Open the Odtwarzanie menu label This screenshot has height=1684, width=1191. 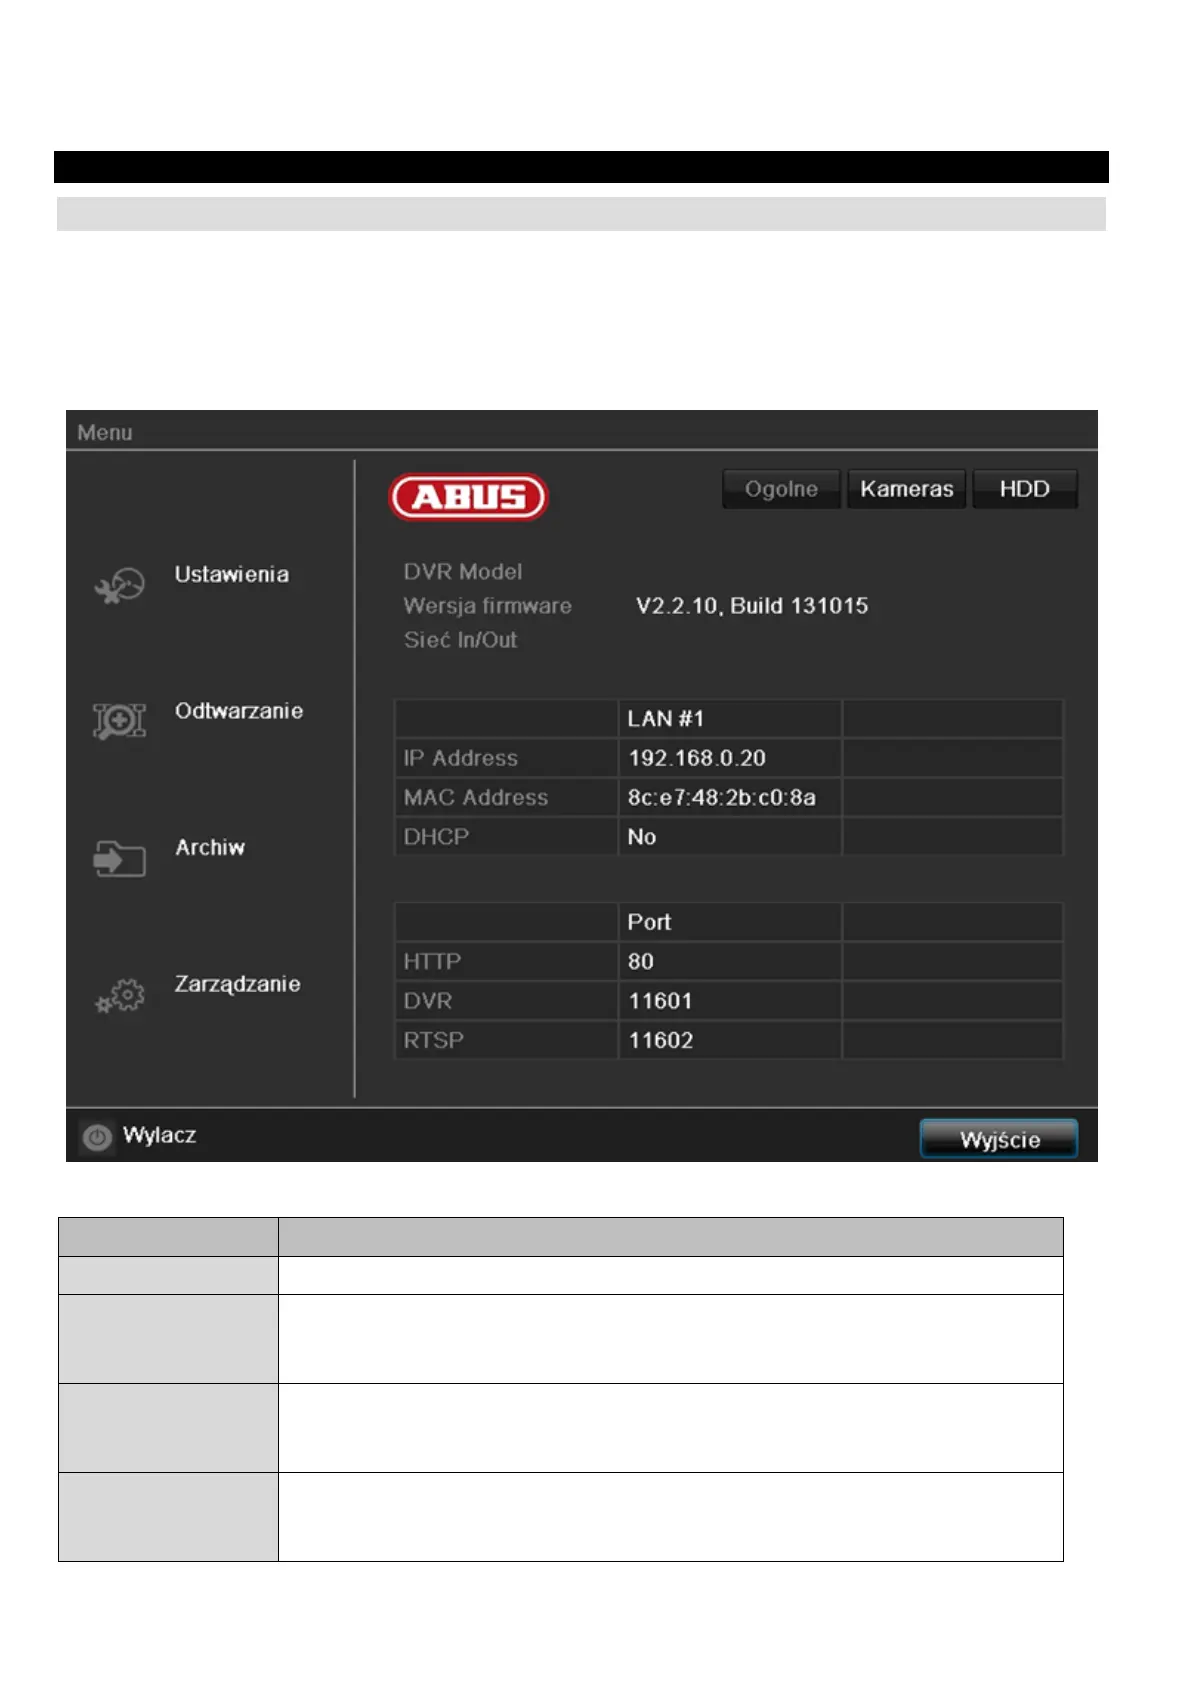[239, 711]
